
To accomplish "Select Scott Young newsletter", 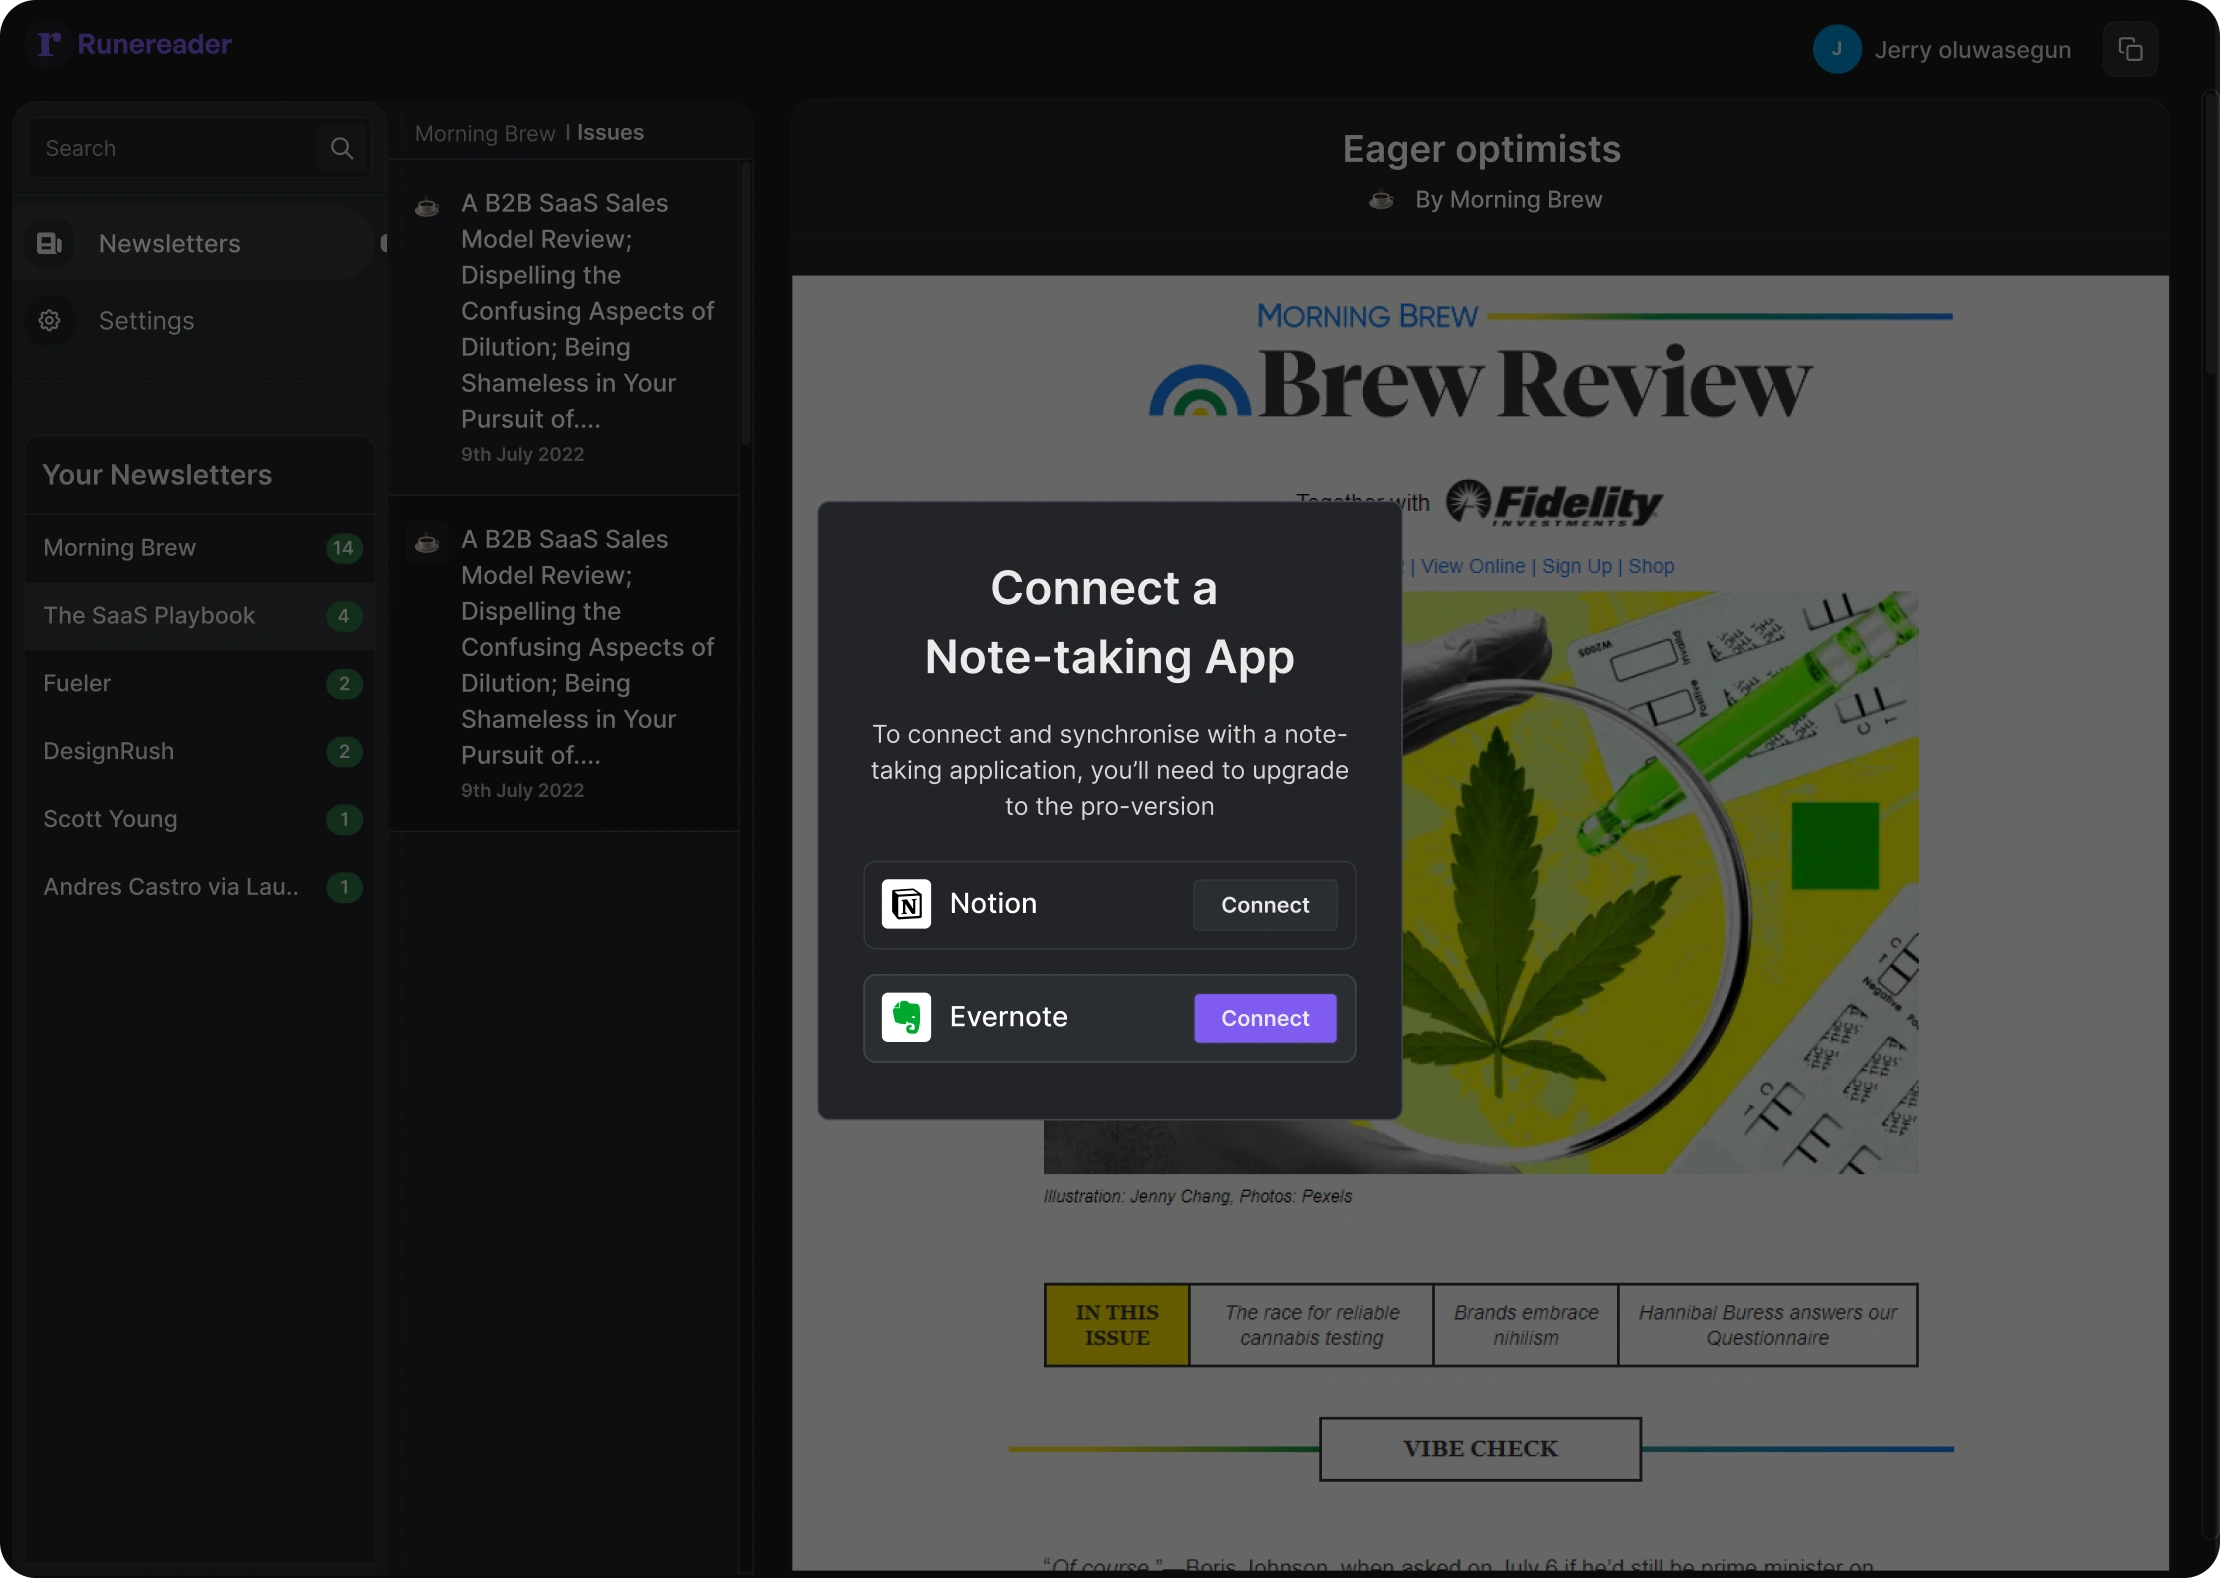I will coord(199,819).
